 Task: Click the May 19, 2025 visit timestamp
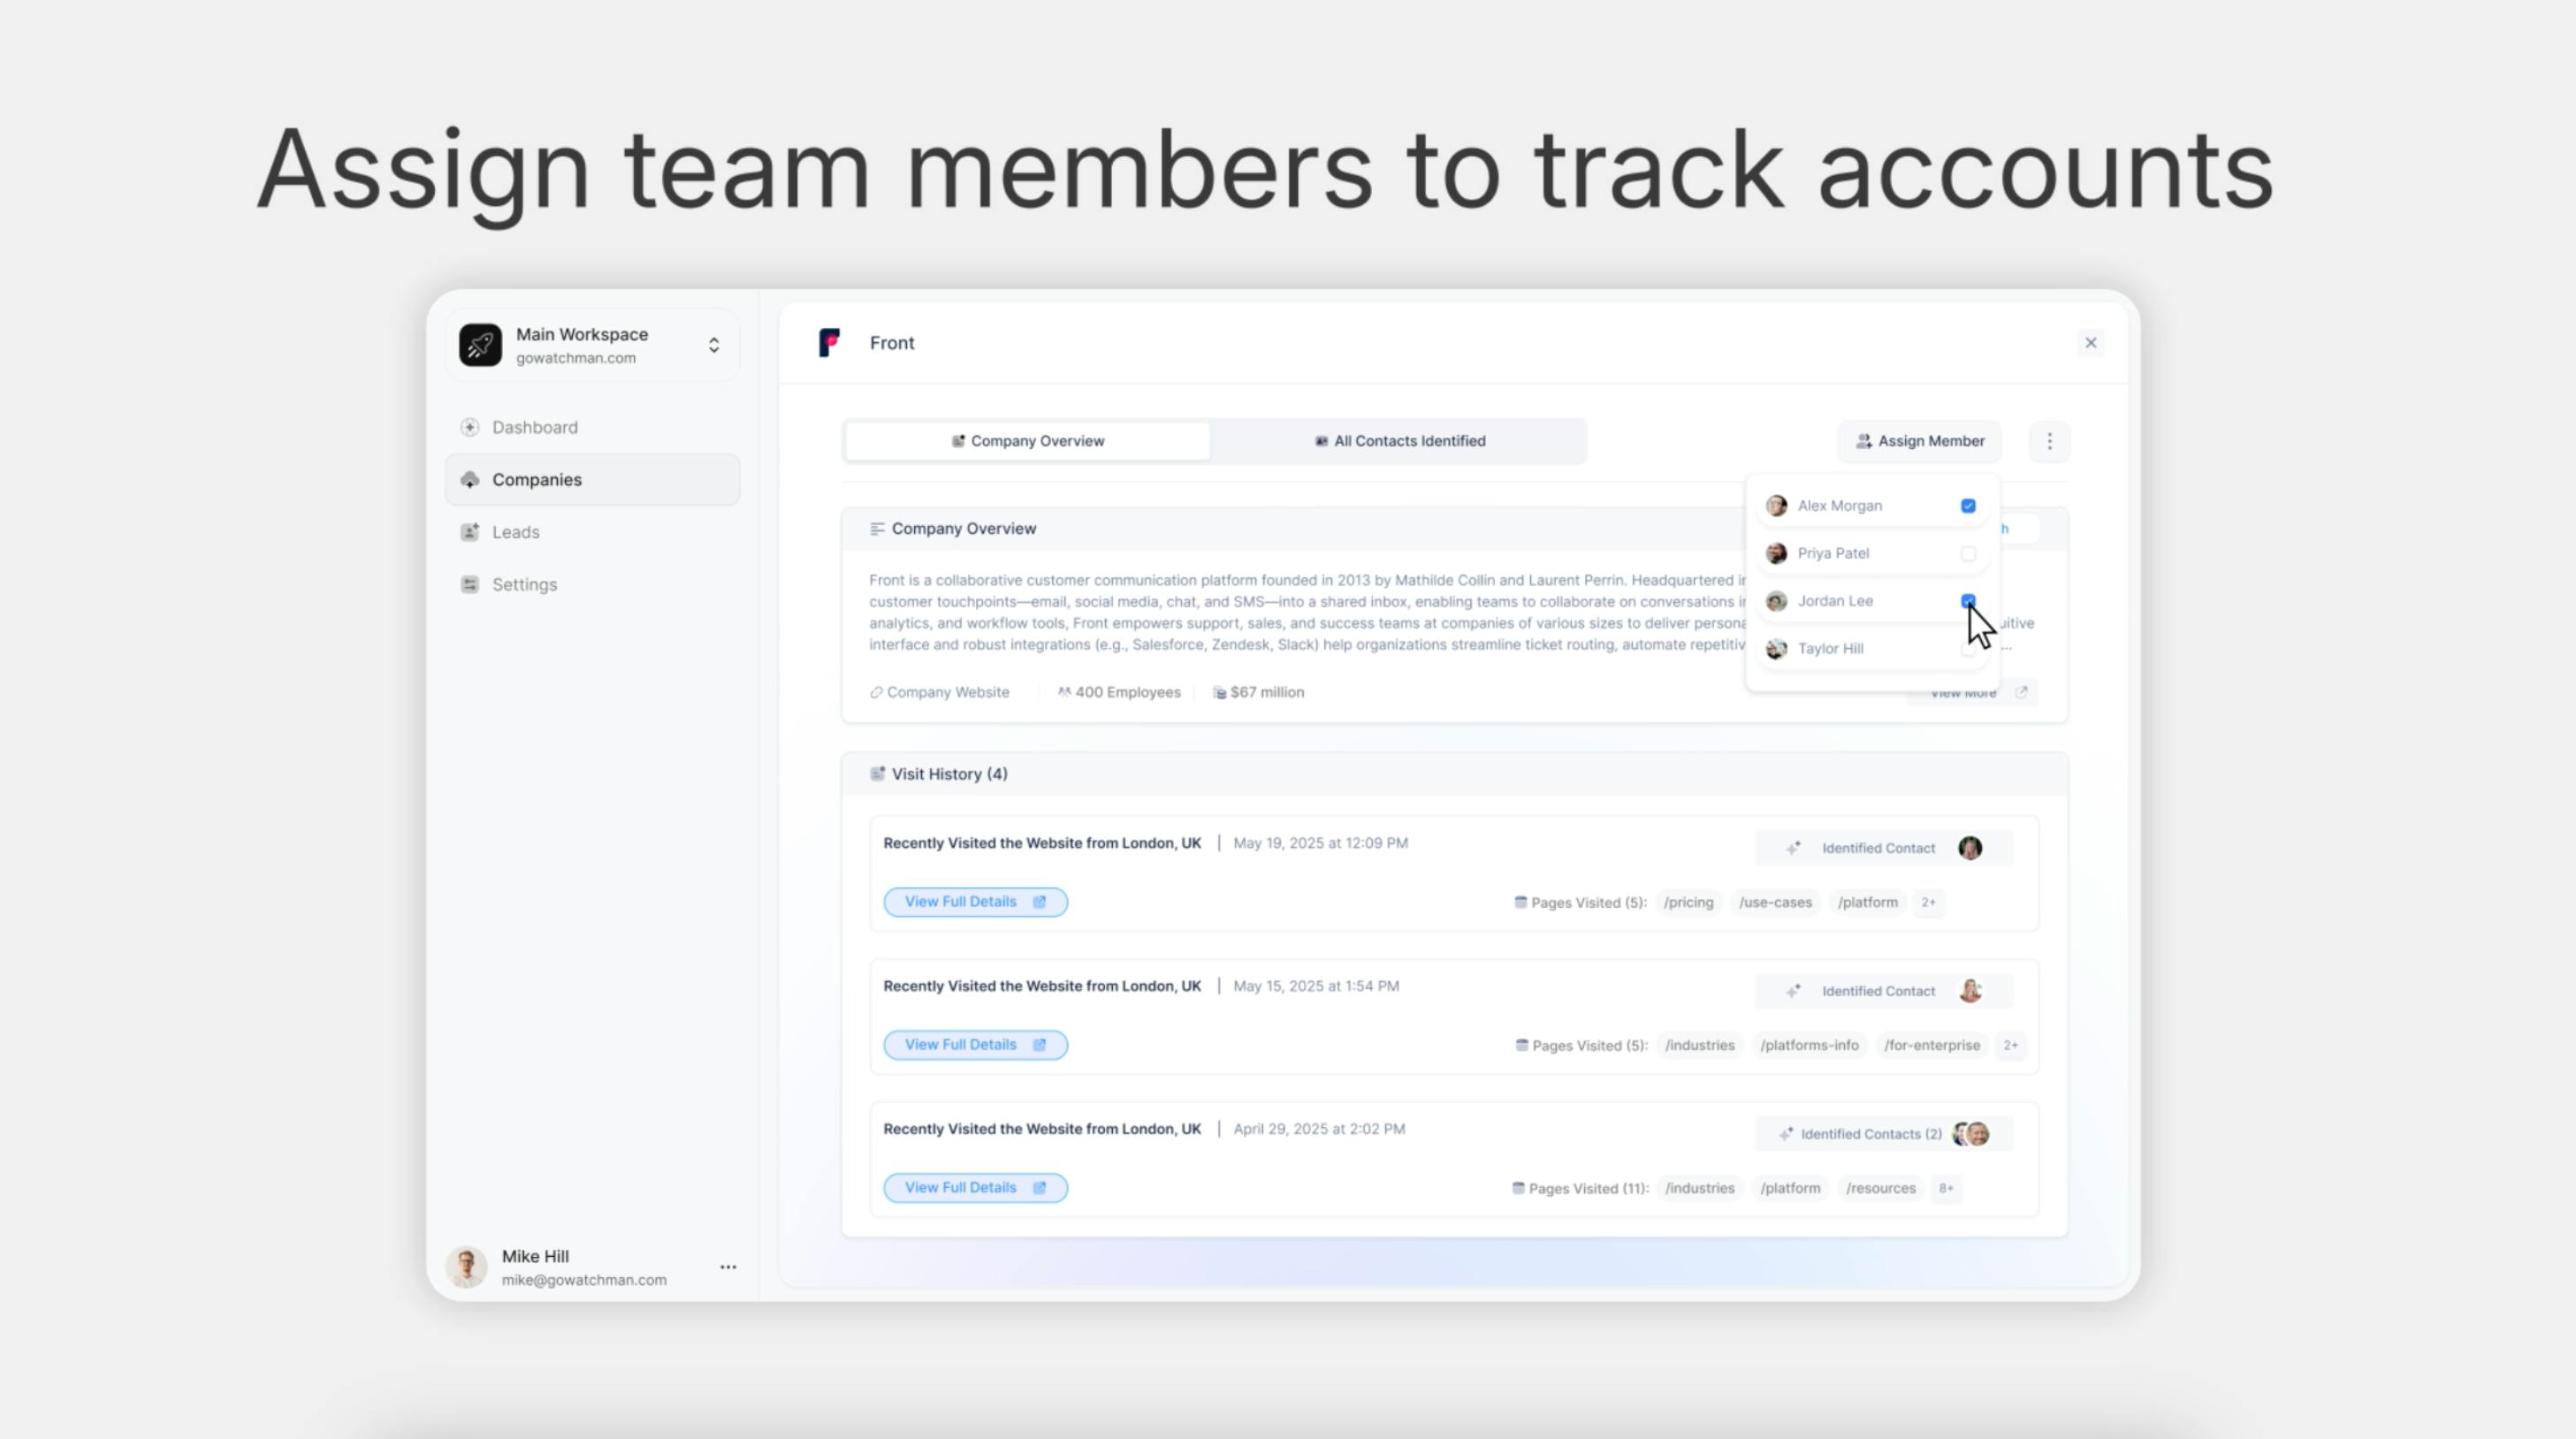click(1320, 843)
